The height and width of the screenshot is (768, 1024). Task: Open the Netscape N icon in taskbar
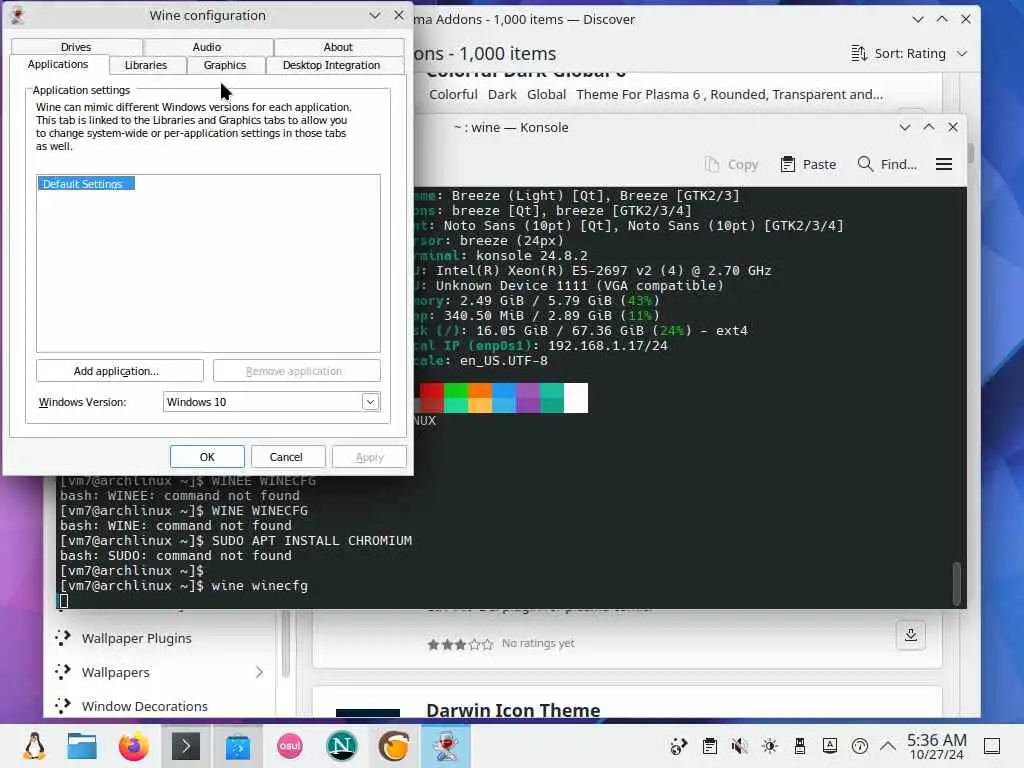342,746
